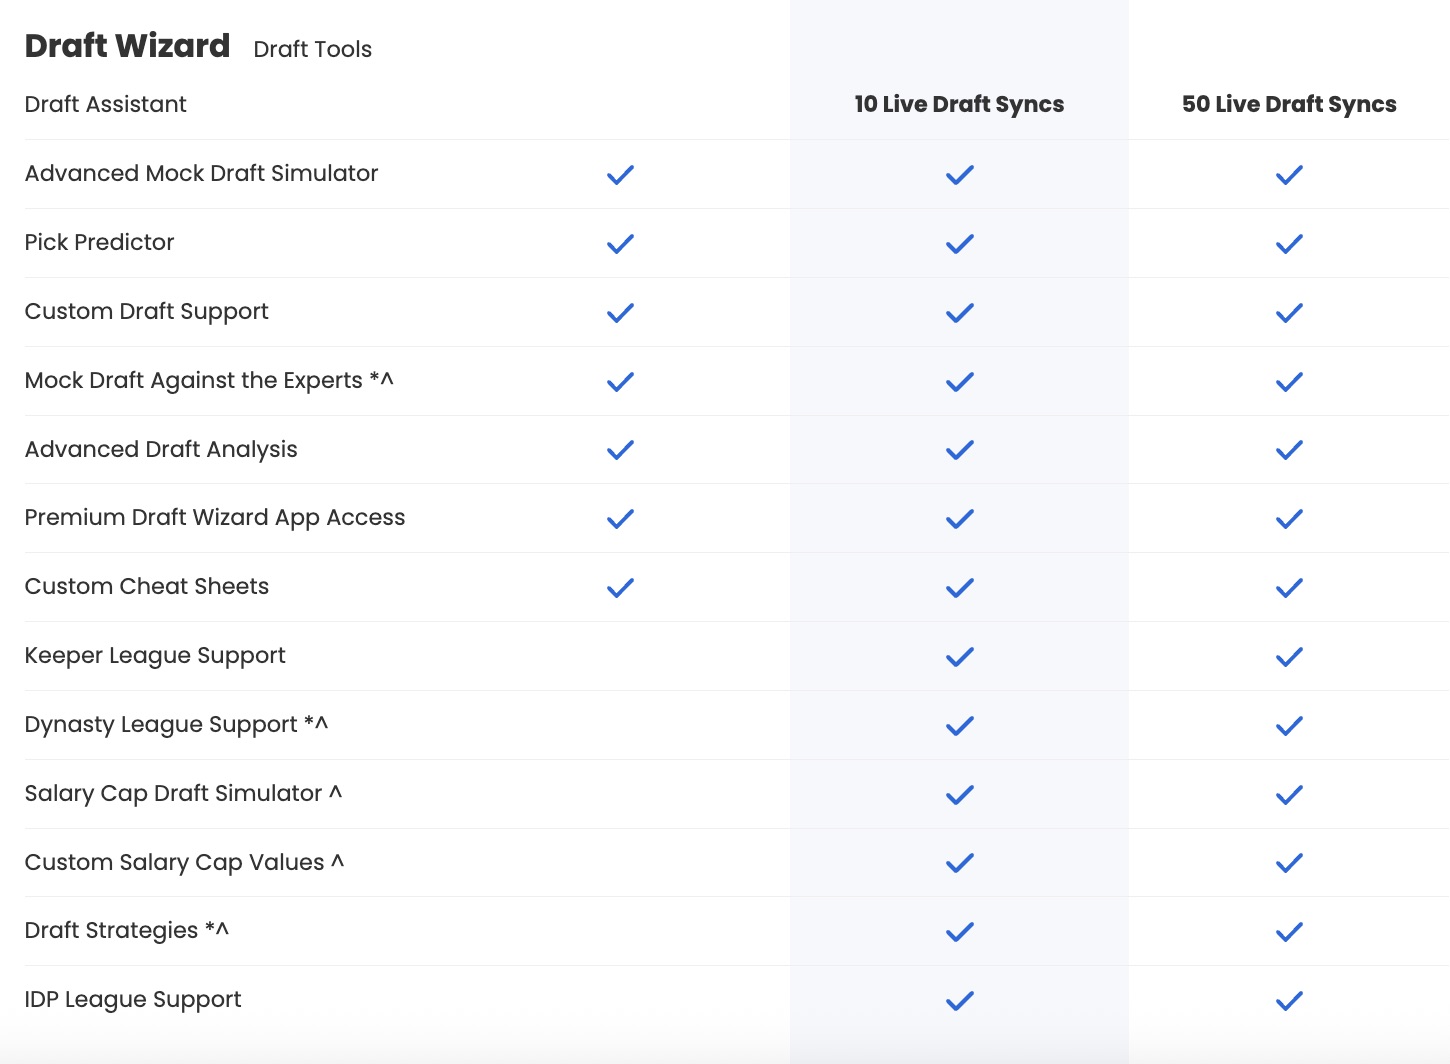Click the Draft Strategies feature name

click(127, 931)
